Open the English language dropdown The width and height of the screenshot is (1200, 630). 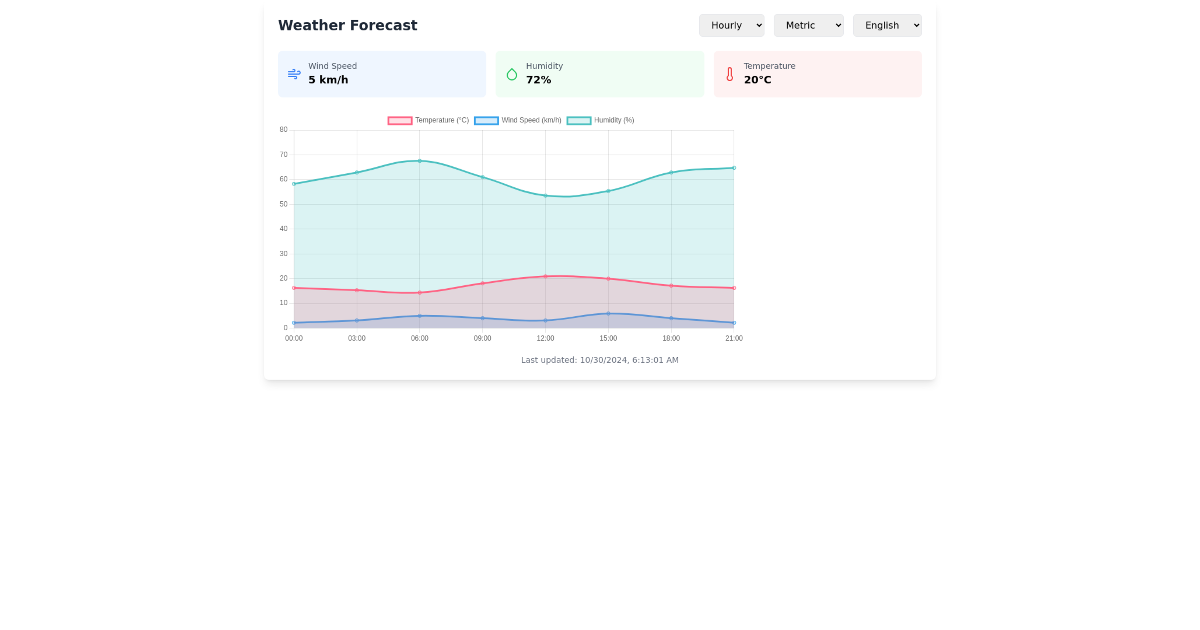tap(887, 25)
